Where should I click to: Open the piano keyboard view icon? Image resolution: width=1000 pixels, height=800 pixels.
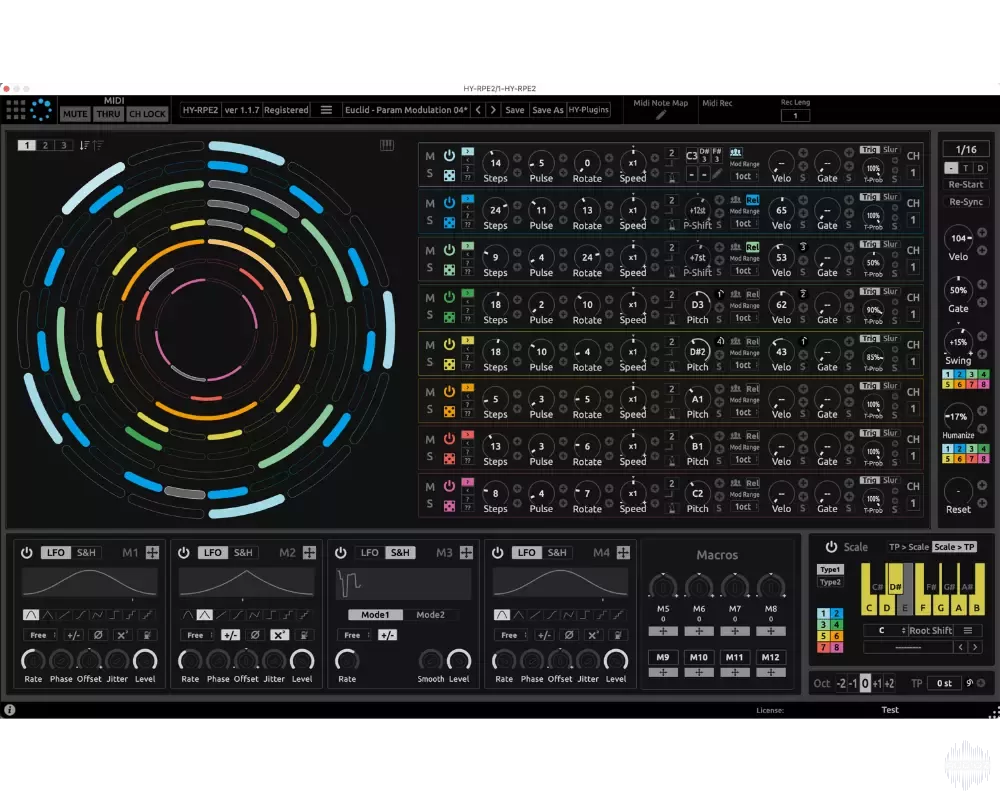click(386, 145)
